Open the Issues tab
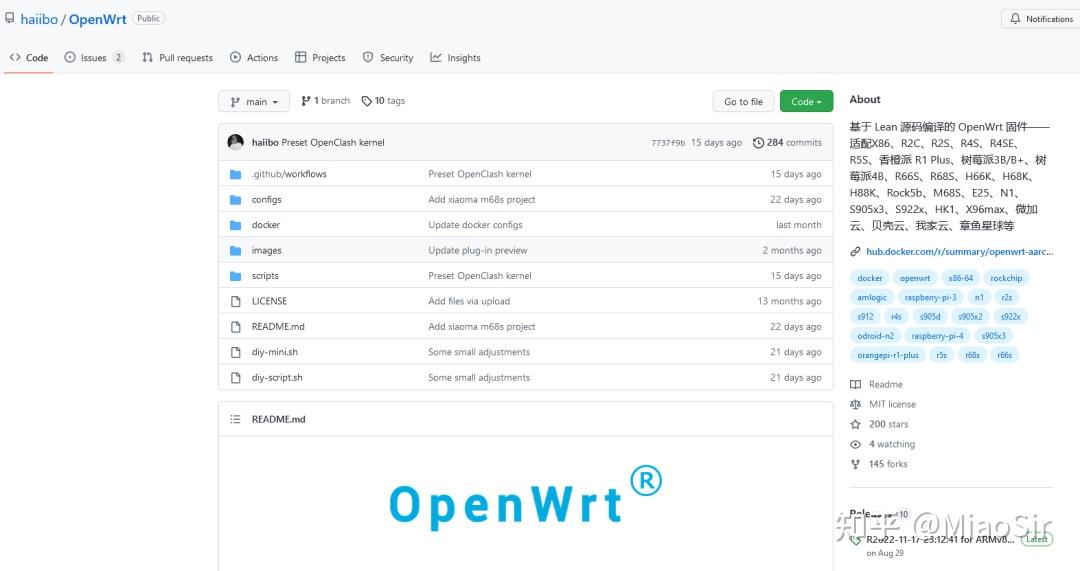 click(x=94, y=58)
